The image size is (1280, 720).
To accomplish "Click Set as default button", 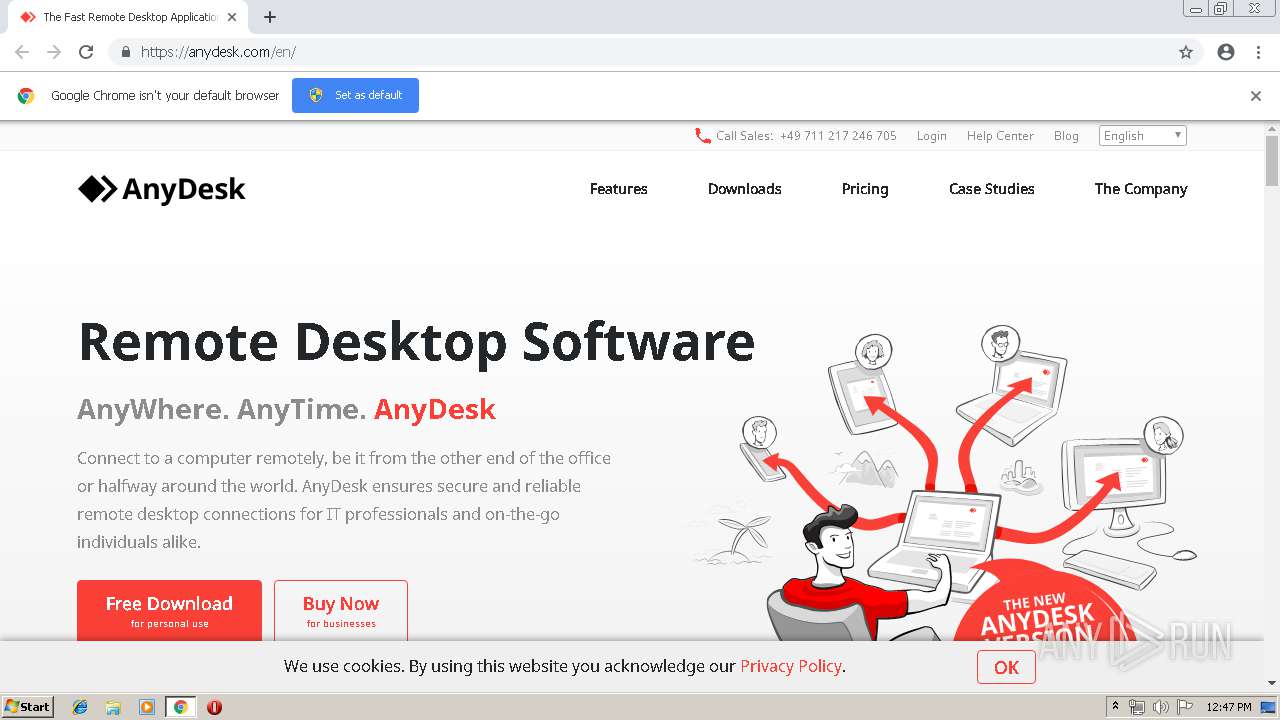I will 355,96.
